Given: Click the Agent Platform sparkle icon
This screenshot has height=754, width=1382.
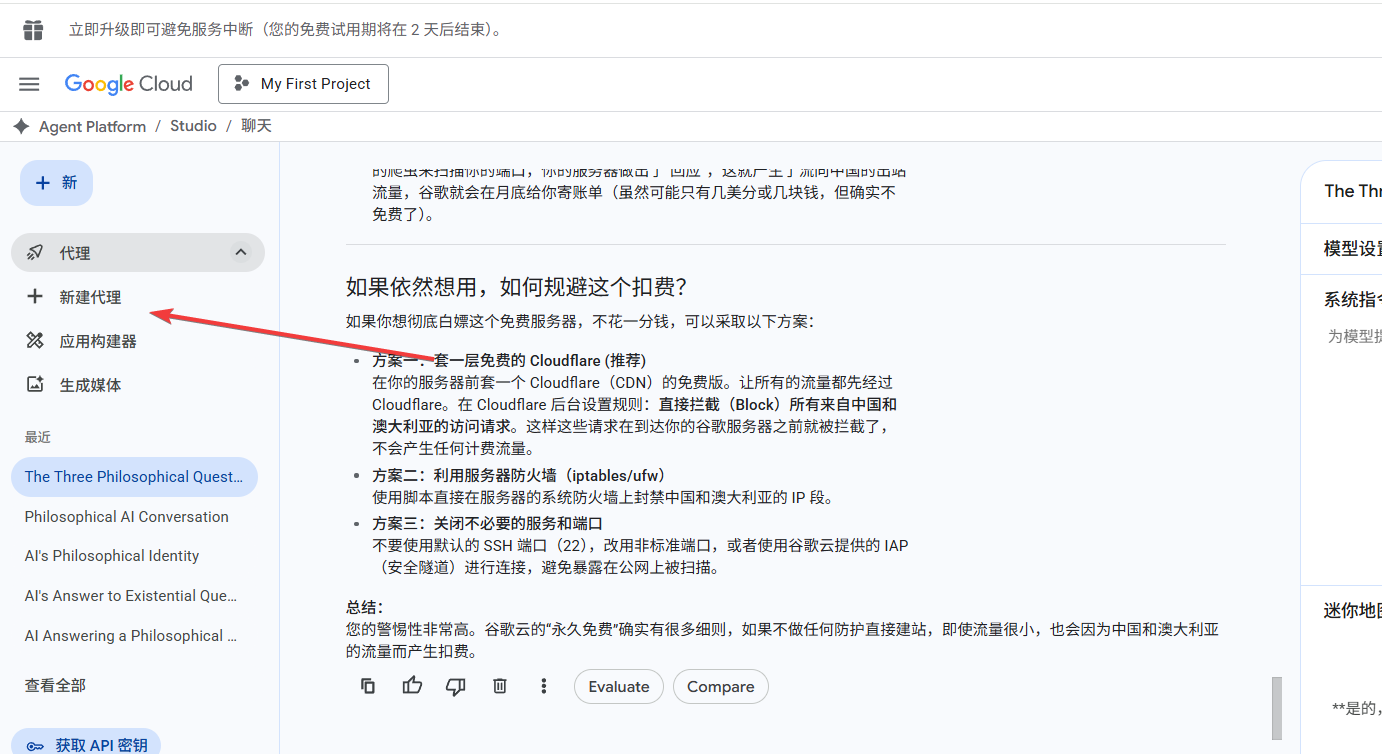Looking at the screenshot, I should 21,126.
